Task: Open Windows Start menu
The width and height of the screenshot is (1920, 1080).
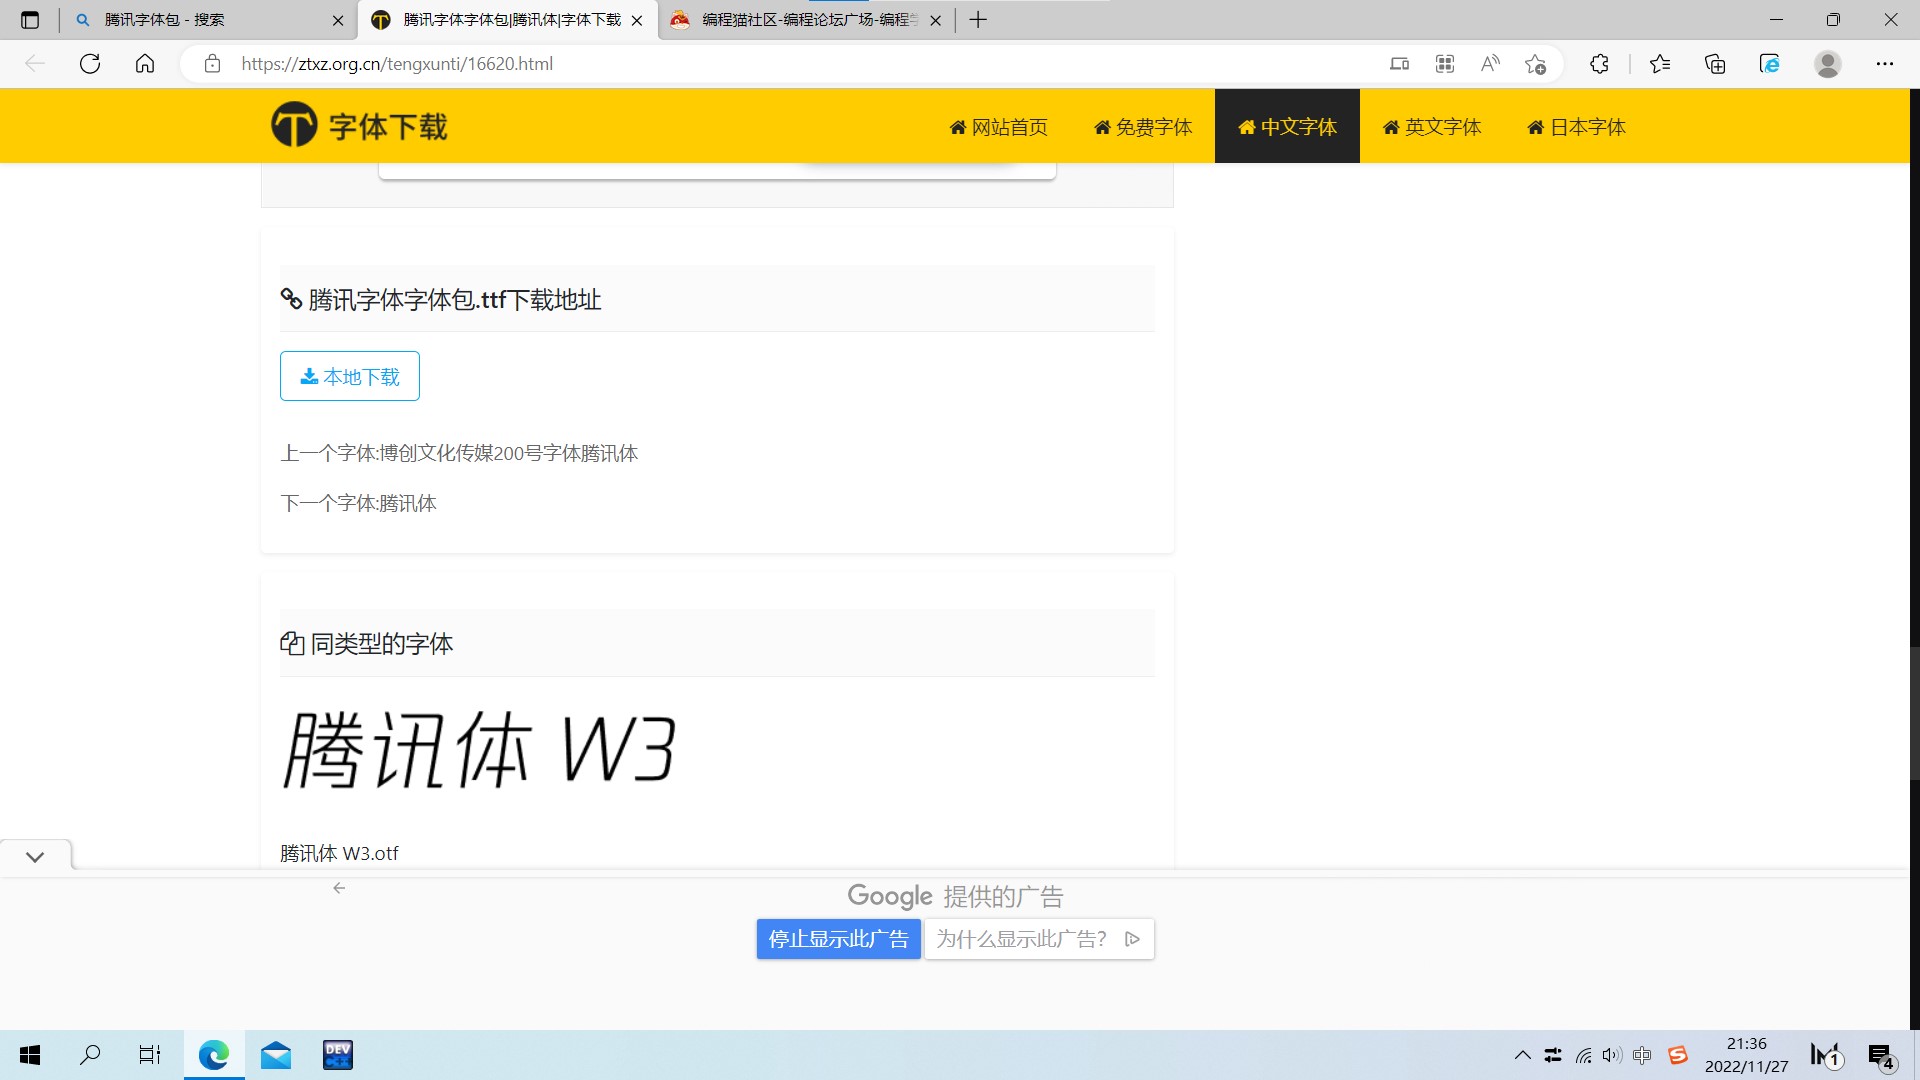Action: (30, 1055)
